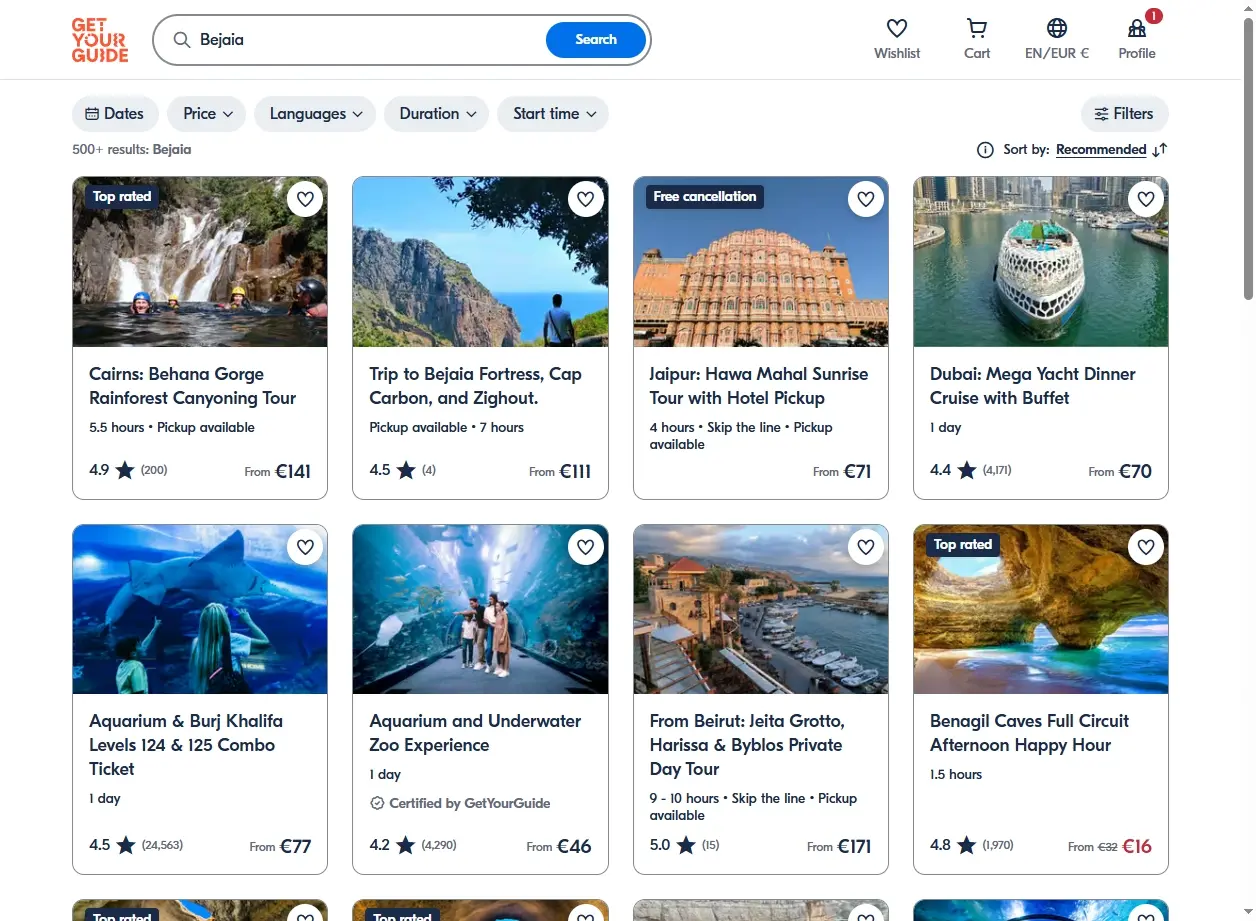
Task: Open the Cart icon
Action: click(977, 28)
